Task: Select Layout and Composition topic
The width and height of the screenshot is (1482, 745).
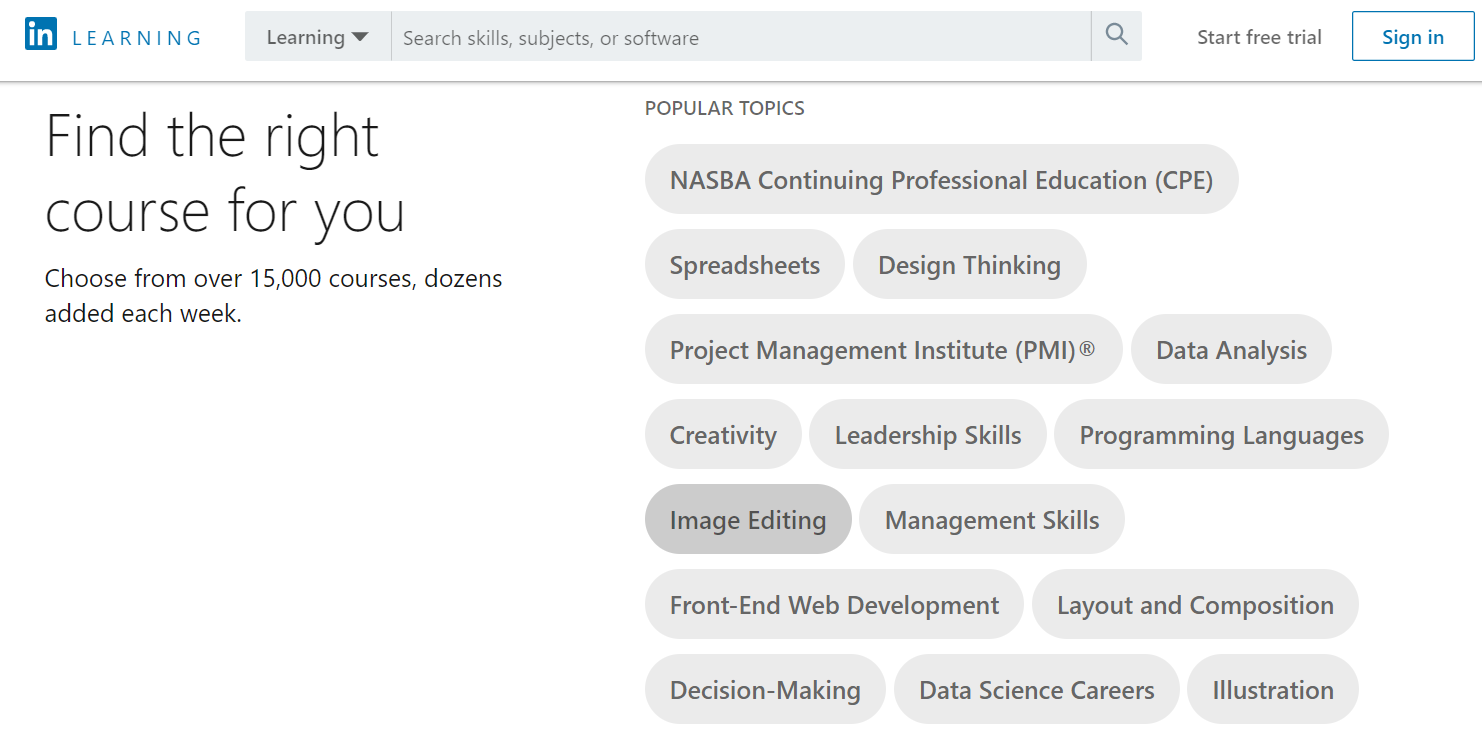Action: pyautogui.click(x=1195, y=605)
